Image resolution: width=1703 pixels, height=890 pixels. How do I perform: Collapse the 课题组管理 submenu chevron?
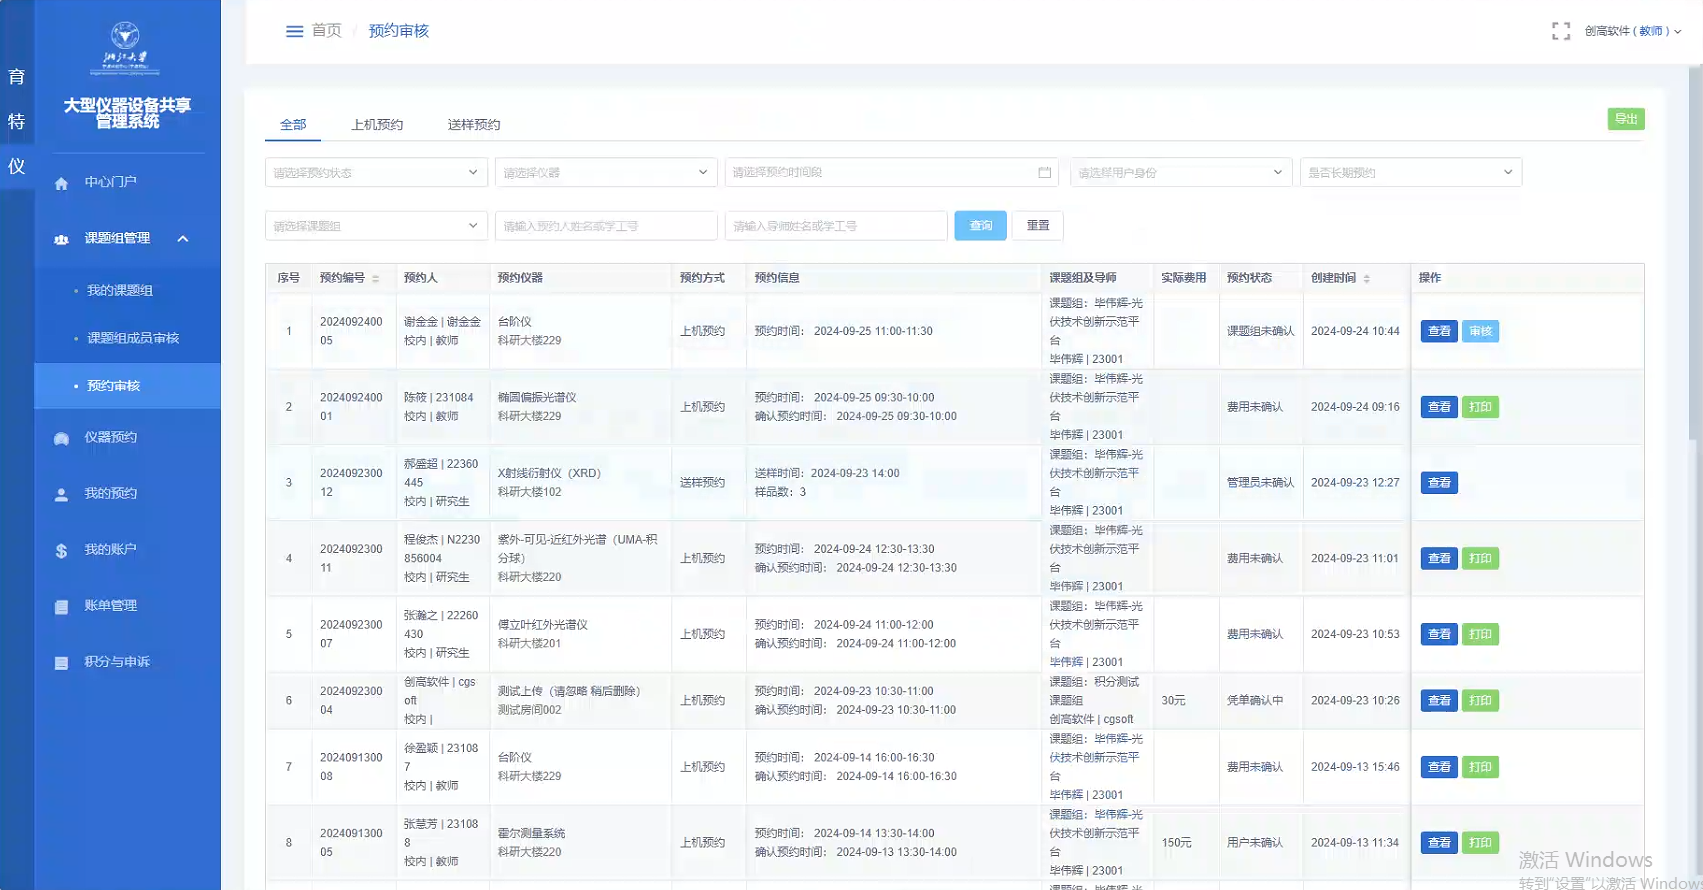(x=183, y=238)
